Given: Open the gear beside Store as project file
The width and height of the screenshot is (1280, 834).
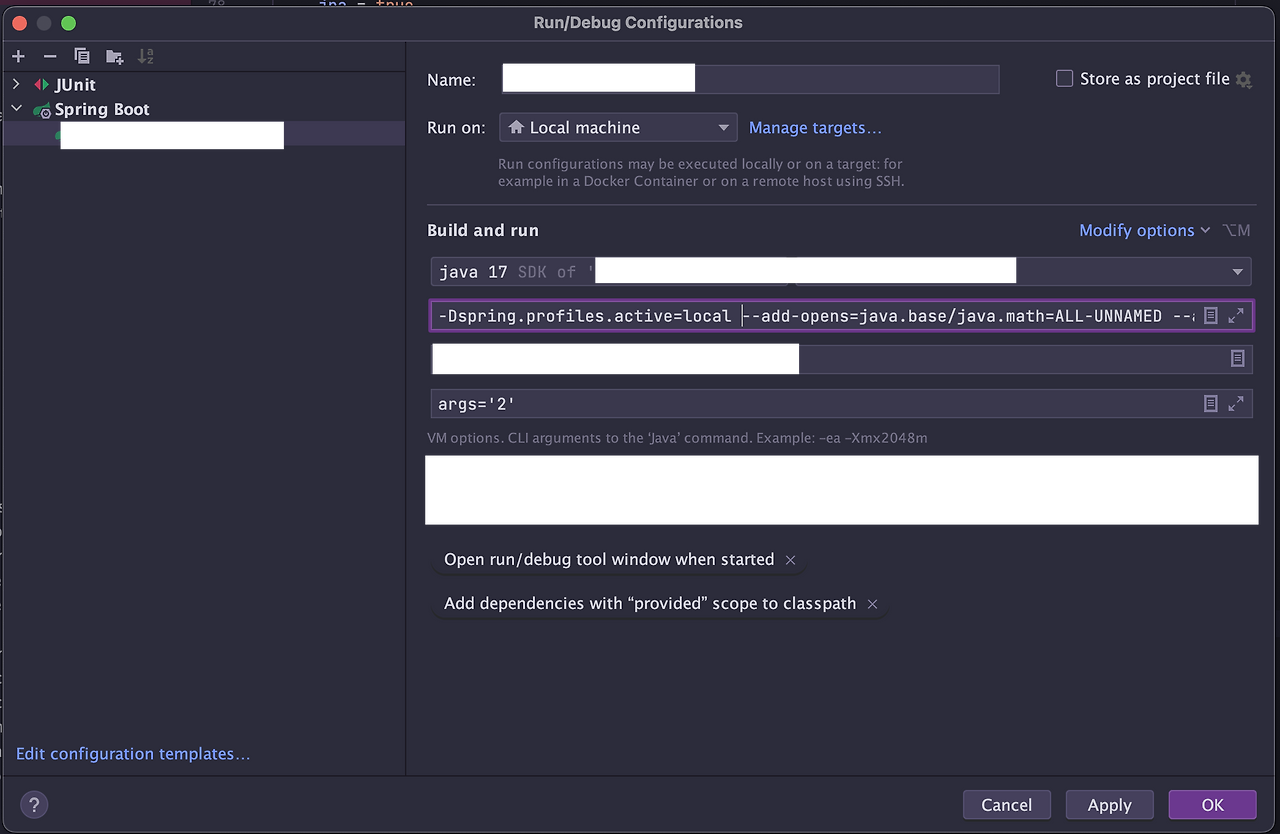Looking at the screenshot, I should point(1243,78).
